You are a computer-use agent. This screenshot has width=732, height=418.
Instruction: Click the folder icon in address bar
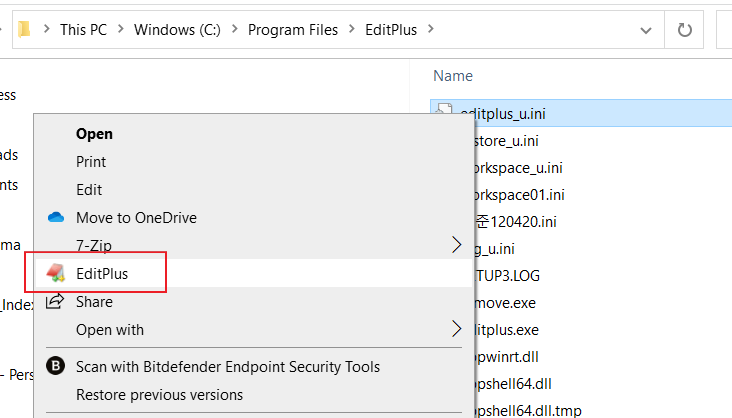[x=24, y=29]
